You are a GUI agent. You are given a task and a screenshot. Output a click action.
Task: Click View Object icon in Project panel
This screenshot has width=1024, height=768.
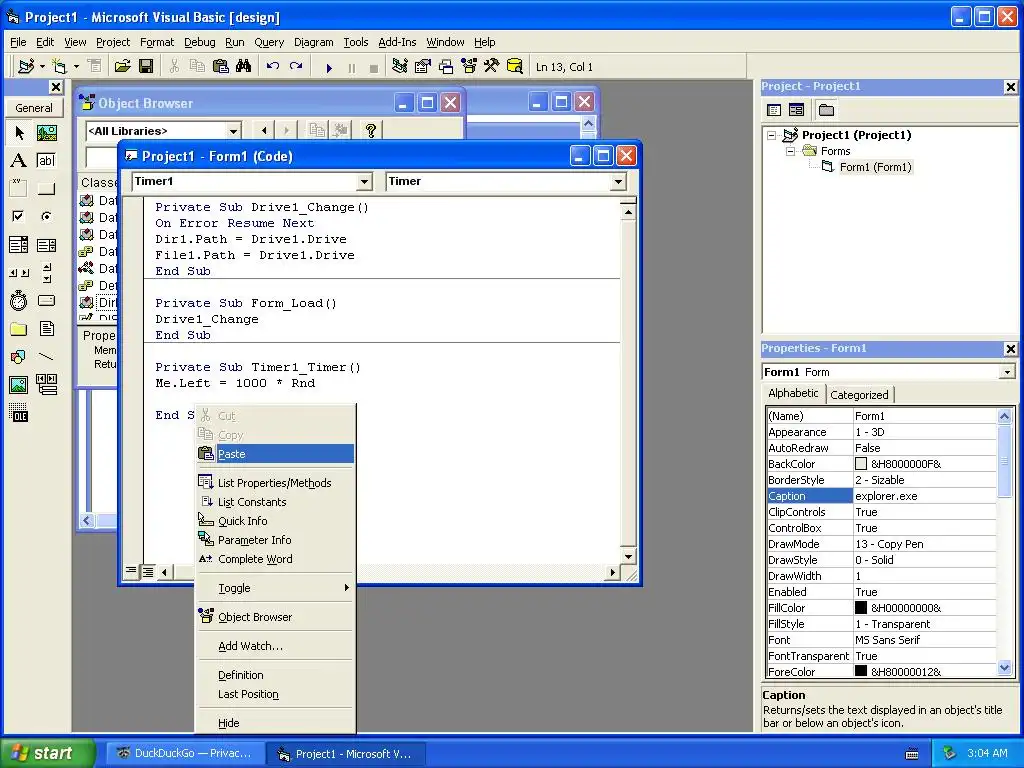pos(796,110)
